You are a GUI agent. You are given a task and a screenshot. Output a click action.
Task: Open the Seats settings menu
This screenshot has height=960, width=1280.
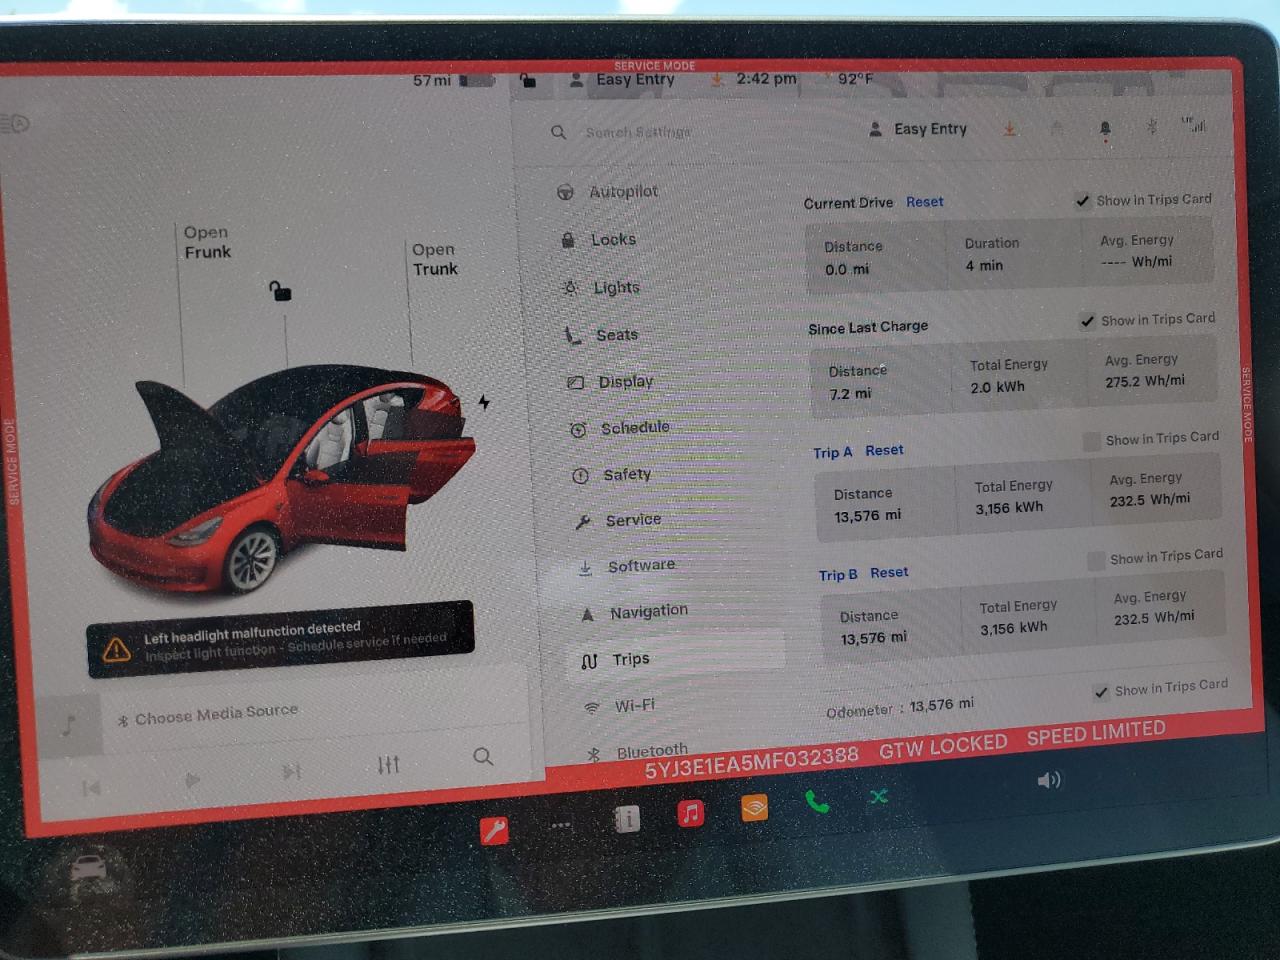(602, 335)
